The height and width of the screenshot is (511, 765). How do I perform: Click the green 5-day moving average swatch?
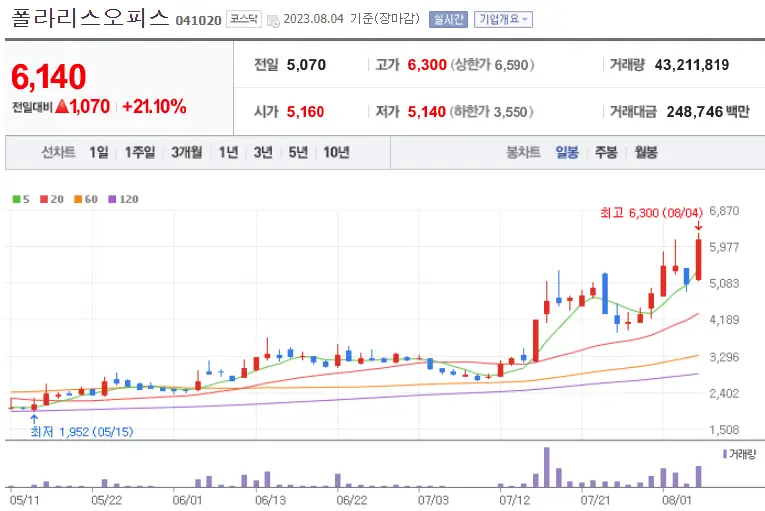(x=17, y=199)
